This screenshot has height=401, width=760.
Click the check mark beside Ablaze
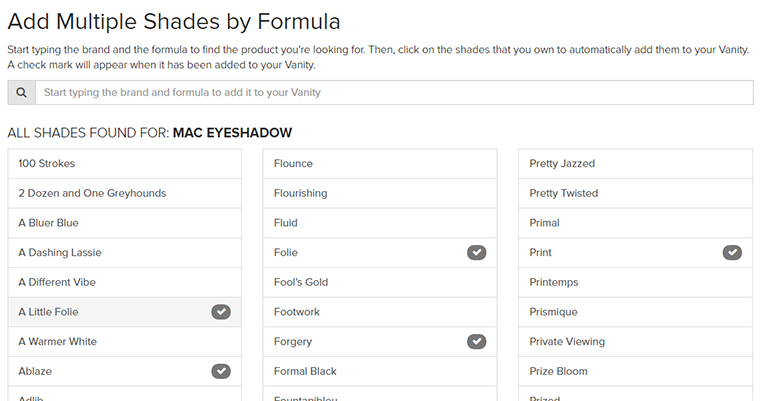[x=221, y=371]
